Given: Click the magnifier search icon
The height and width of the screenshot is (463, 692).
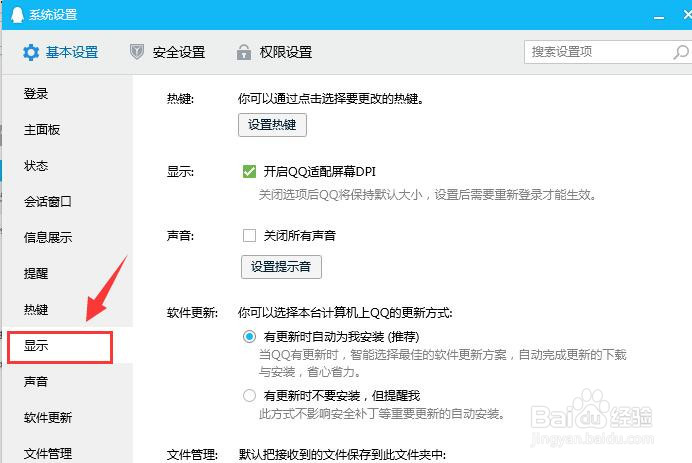Looking at the screenshot, I should (680, 52).
